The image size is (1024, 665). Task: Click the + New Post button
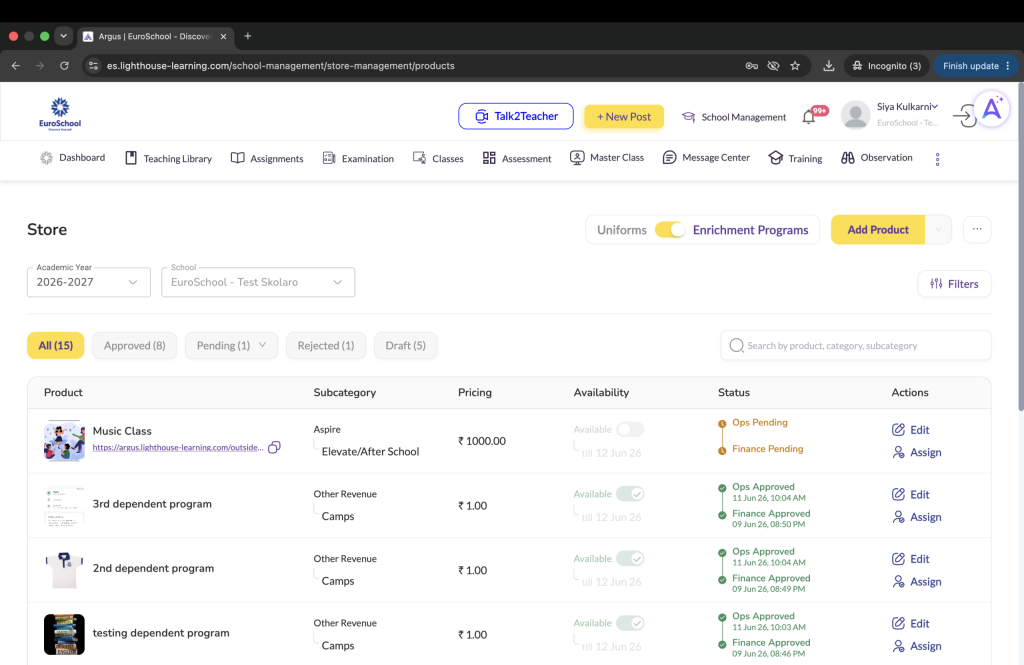pyautogui.click(x=624, y=117)
